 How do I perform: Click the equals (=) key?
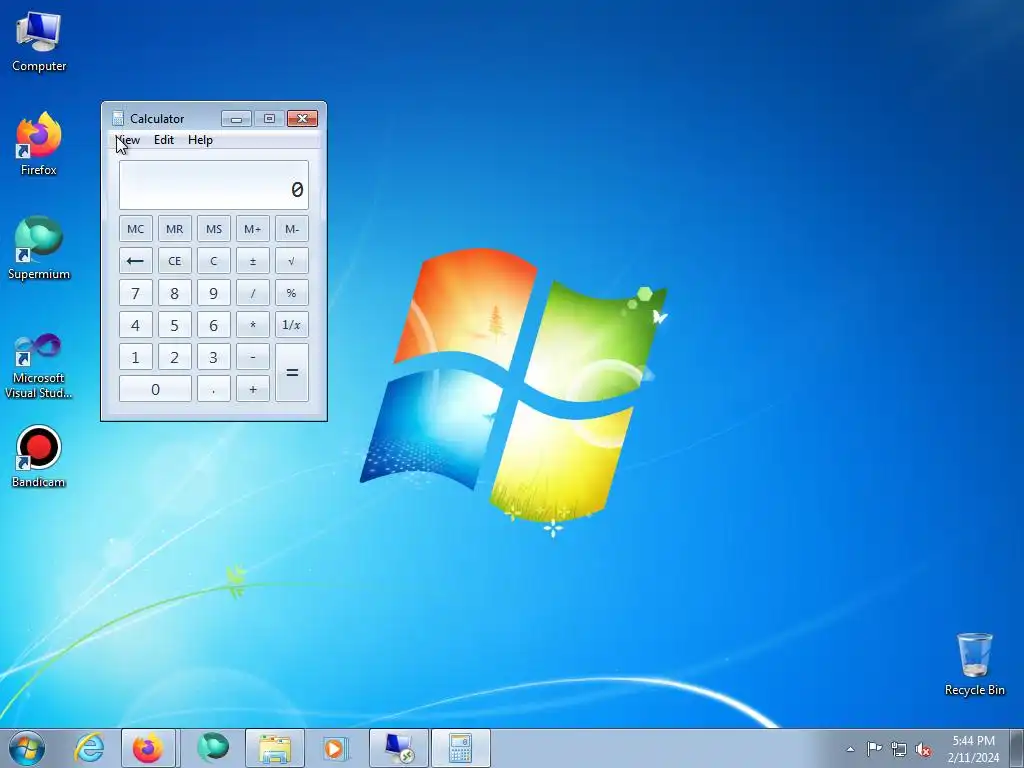point(292,372)
